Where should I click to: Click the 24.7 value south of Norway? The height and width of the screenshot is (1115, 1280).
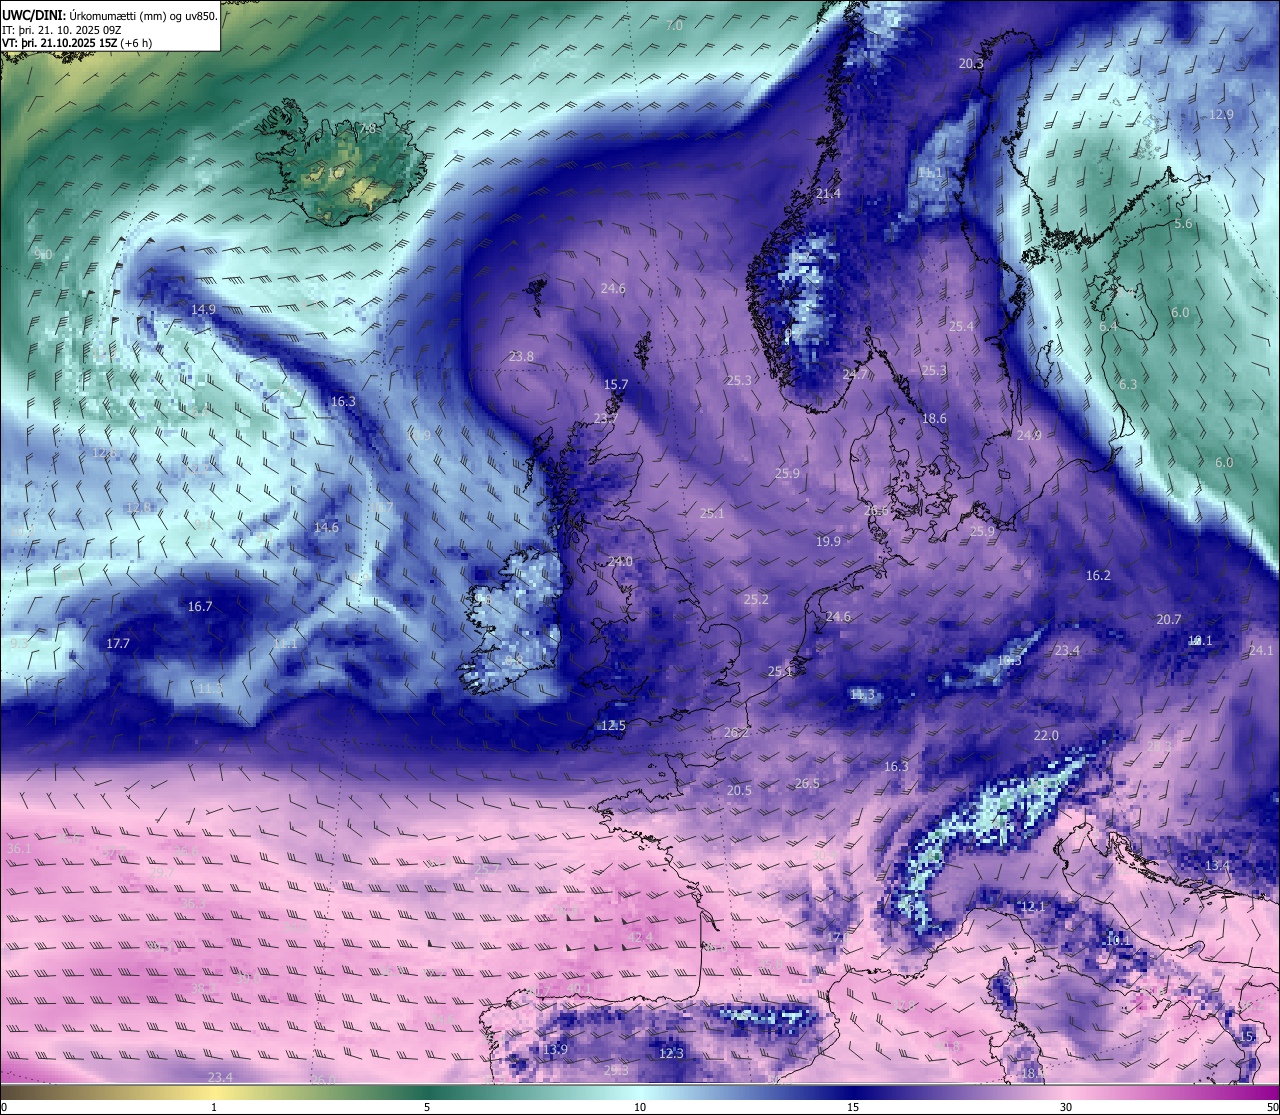pos(855,375)
